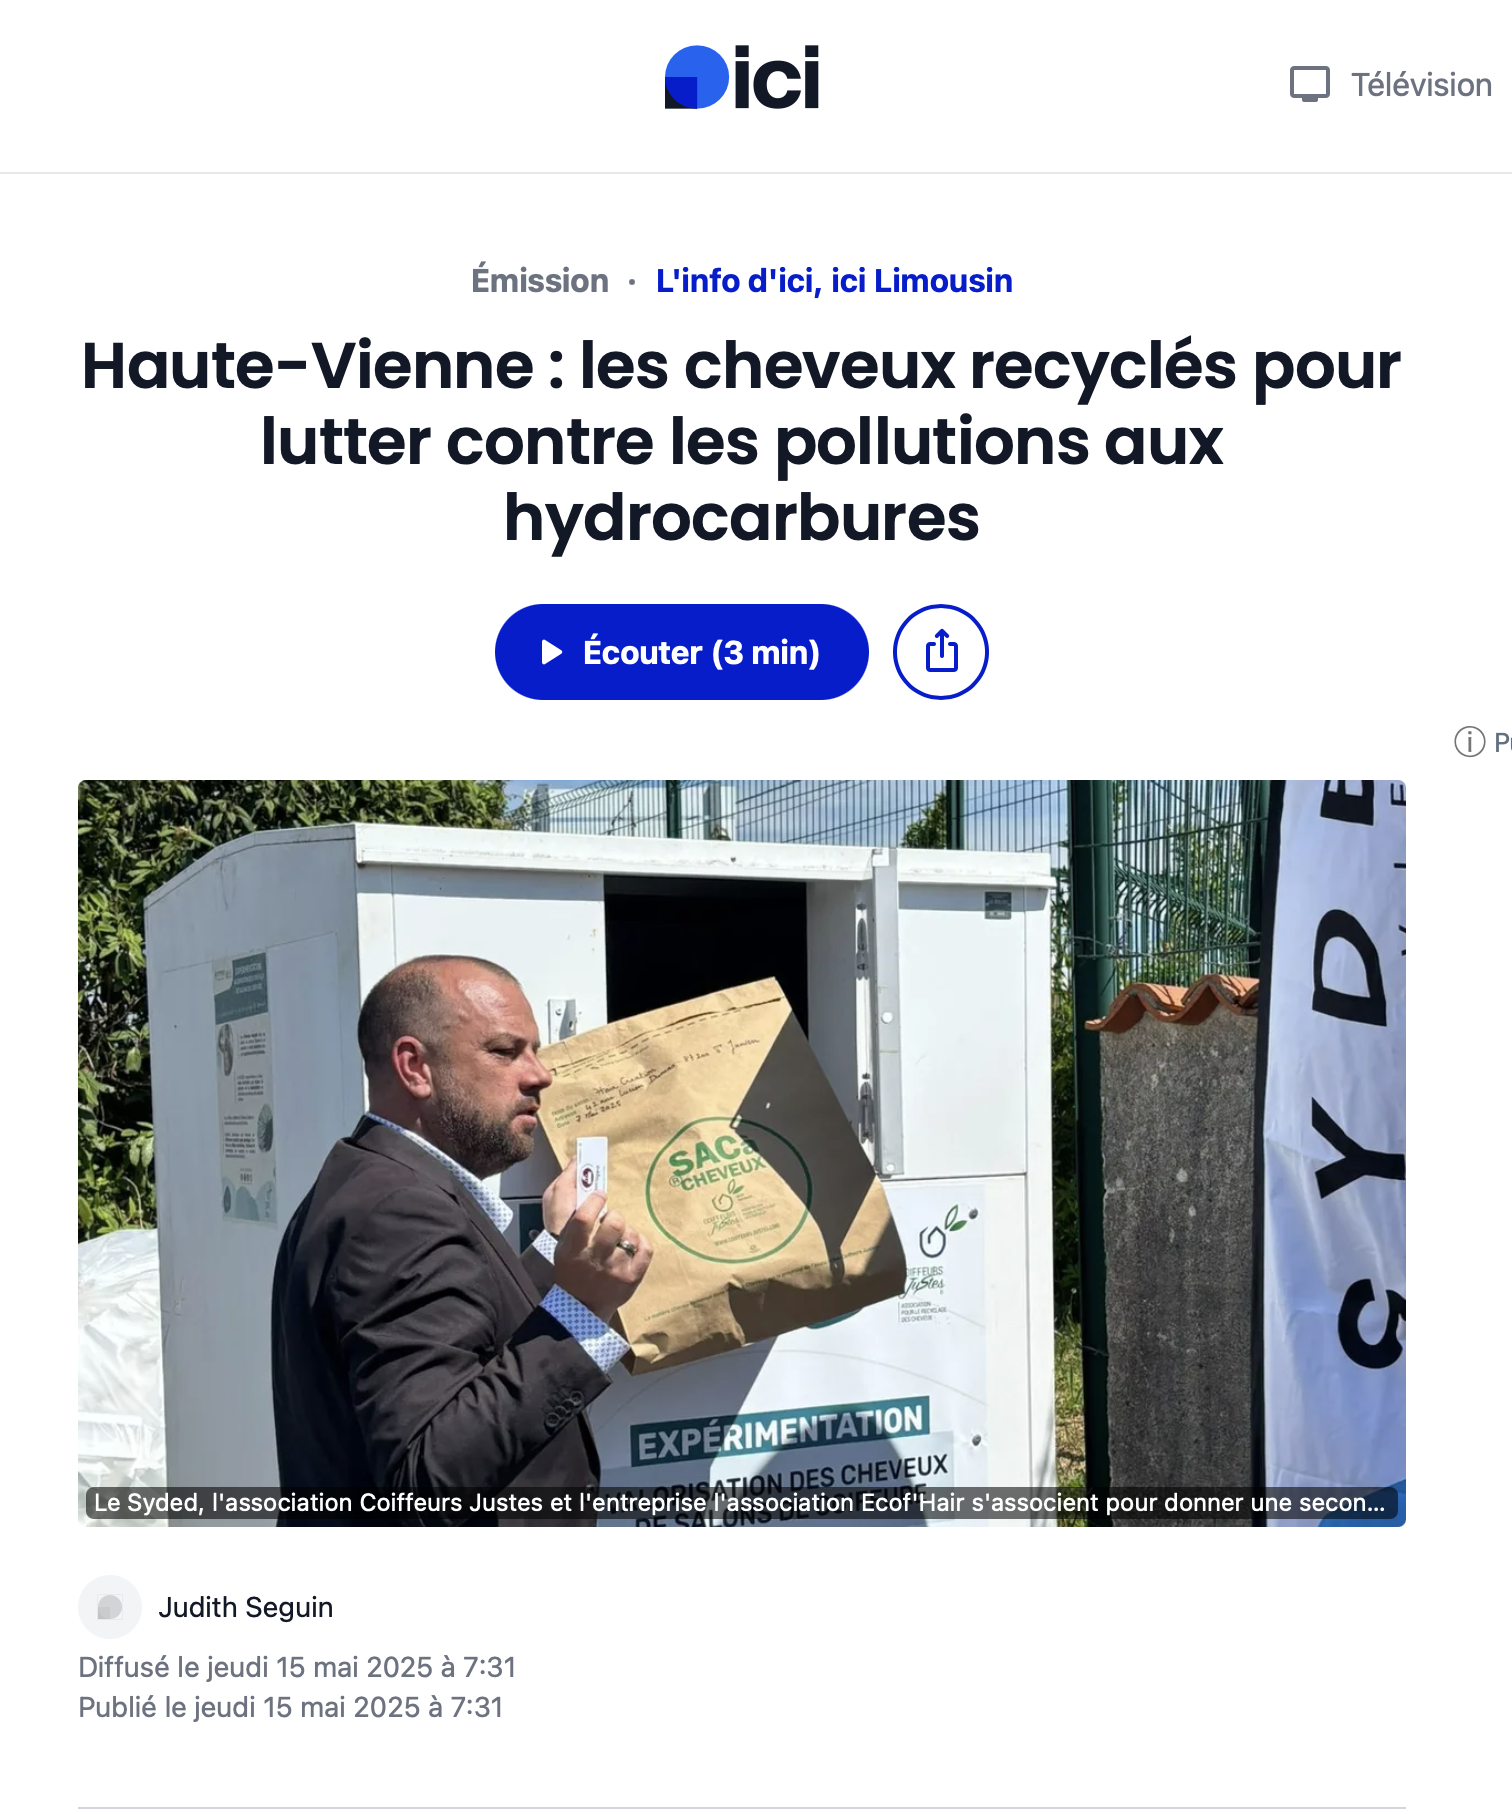Image resolution: width=1512 pixels, height=1814 pixels.
Task: Click the black ici wordmark text
Action: click(x=777, y=77)
